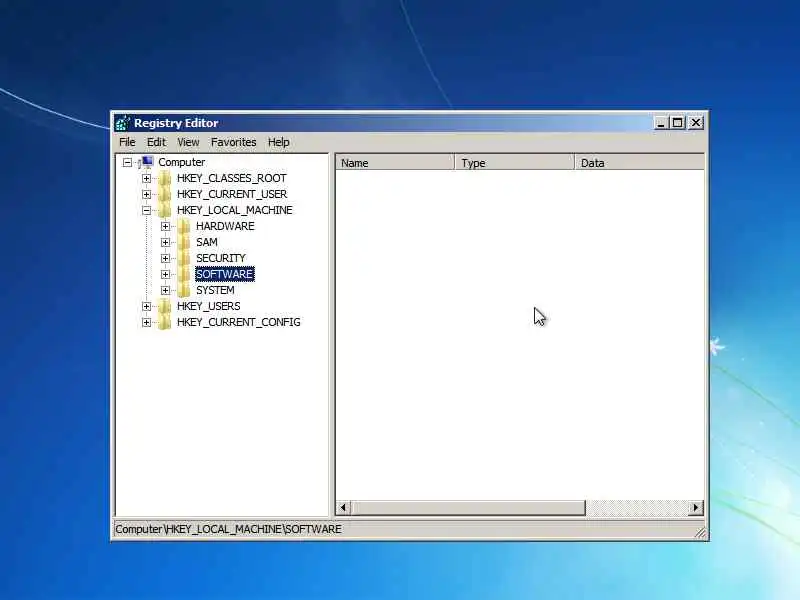Viewport: 800px width, 600px height.
Task: Expand the HKEY_CURRENT_USER key
Action: click(x=146, y=194)
